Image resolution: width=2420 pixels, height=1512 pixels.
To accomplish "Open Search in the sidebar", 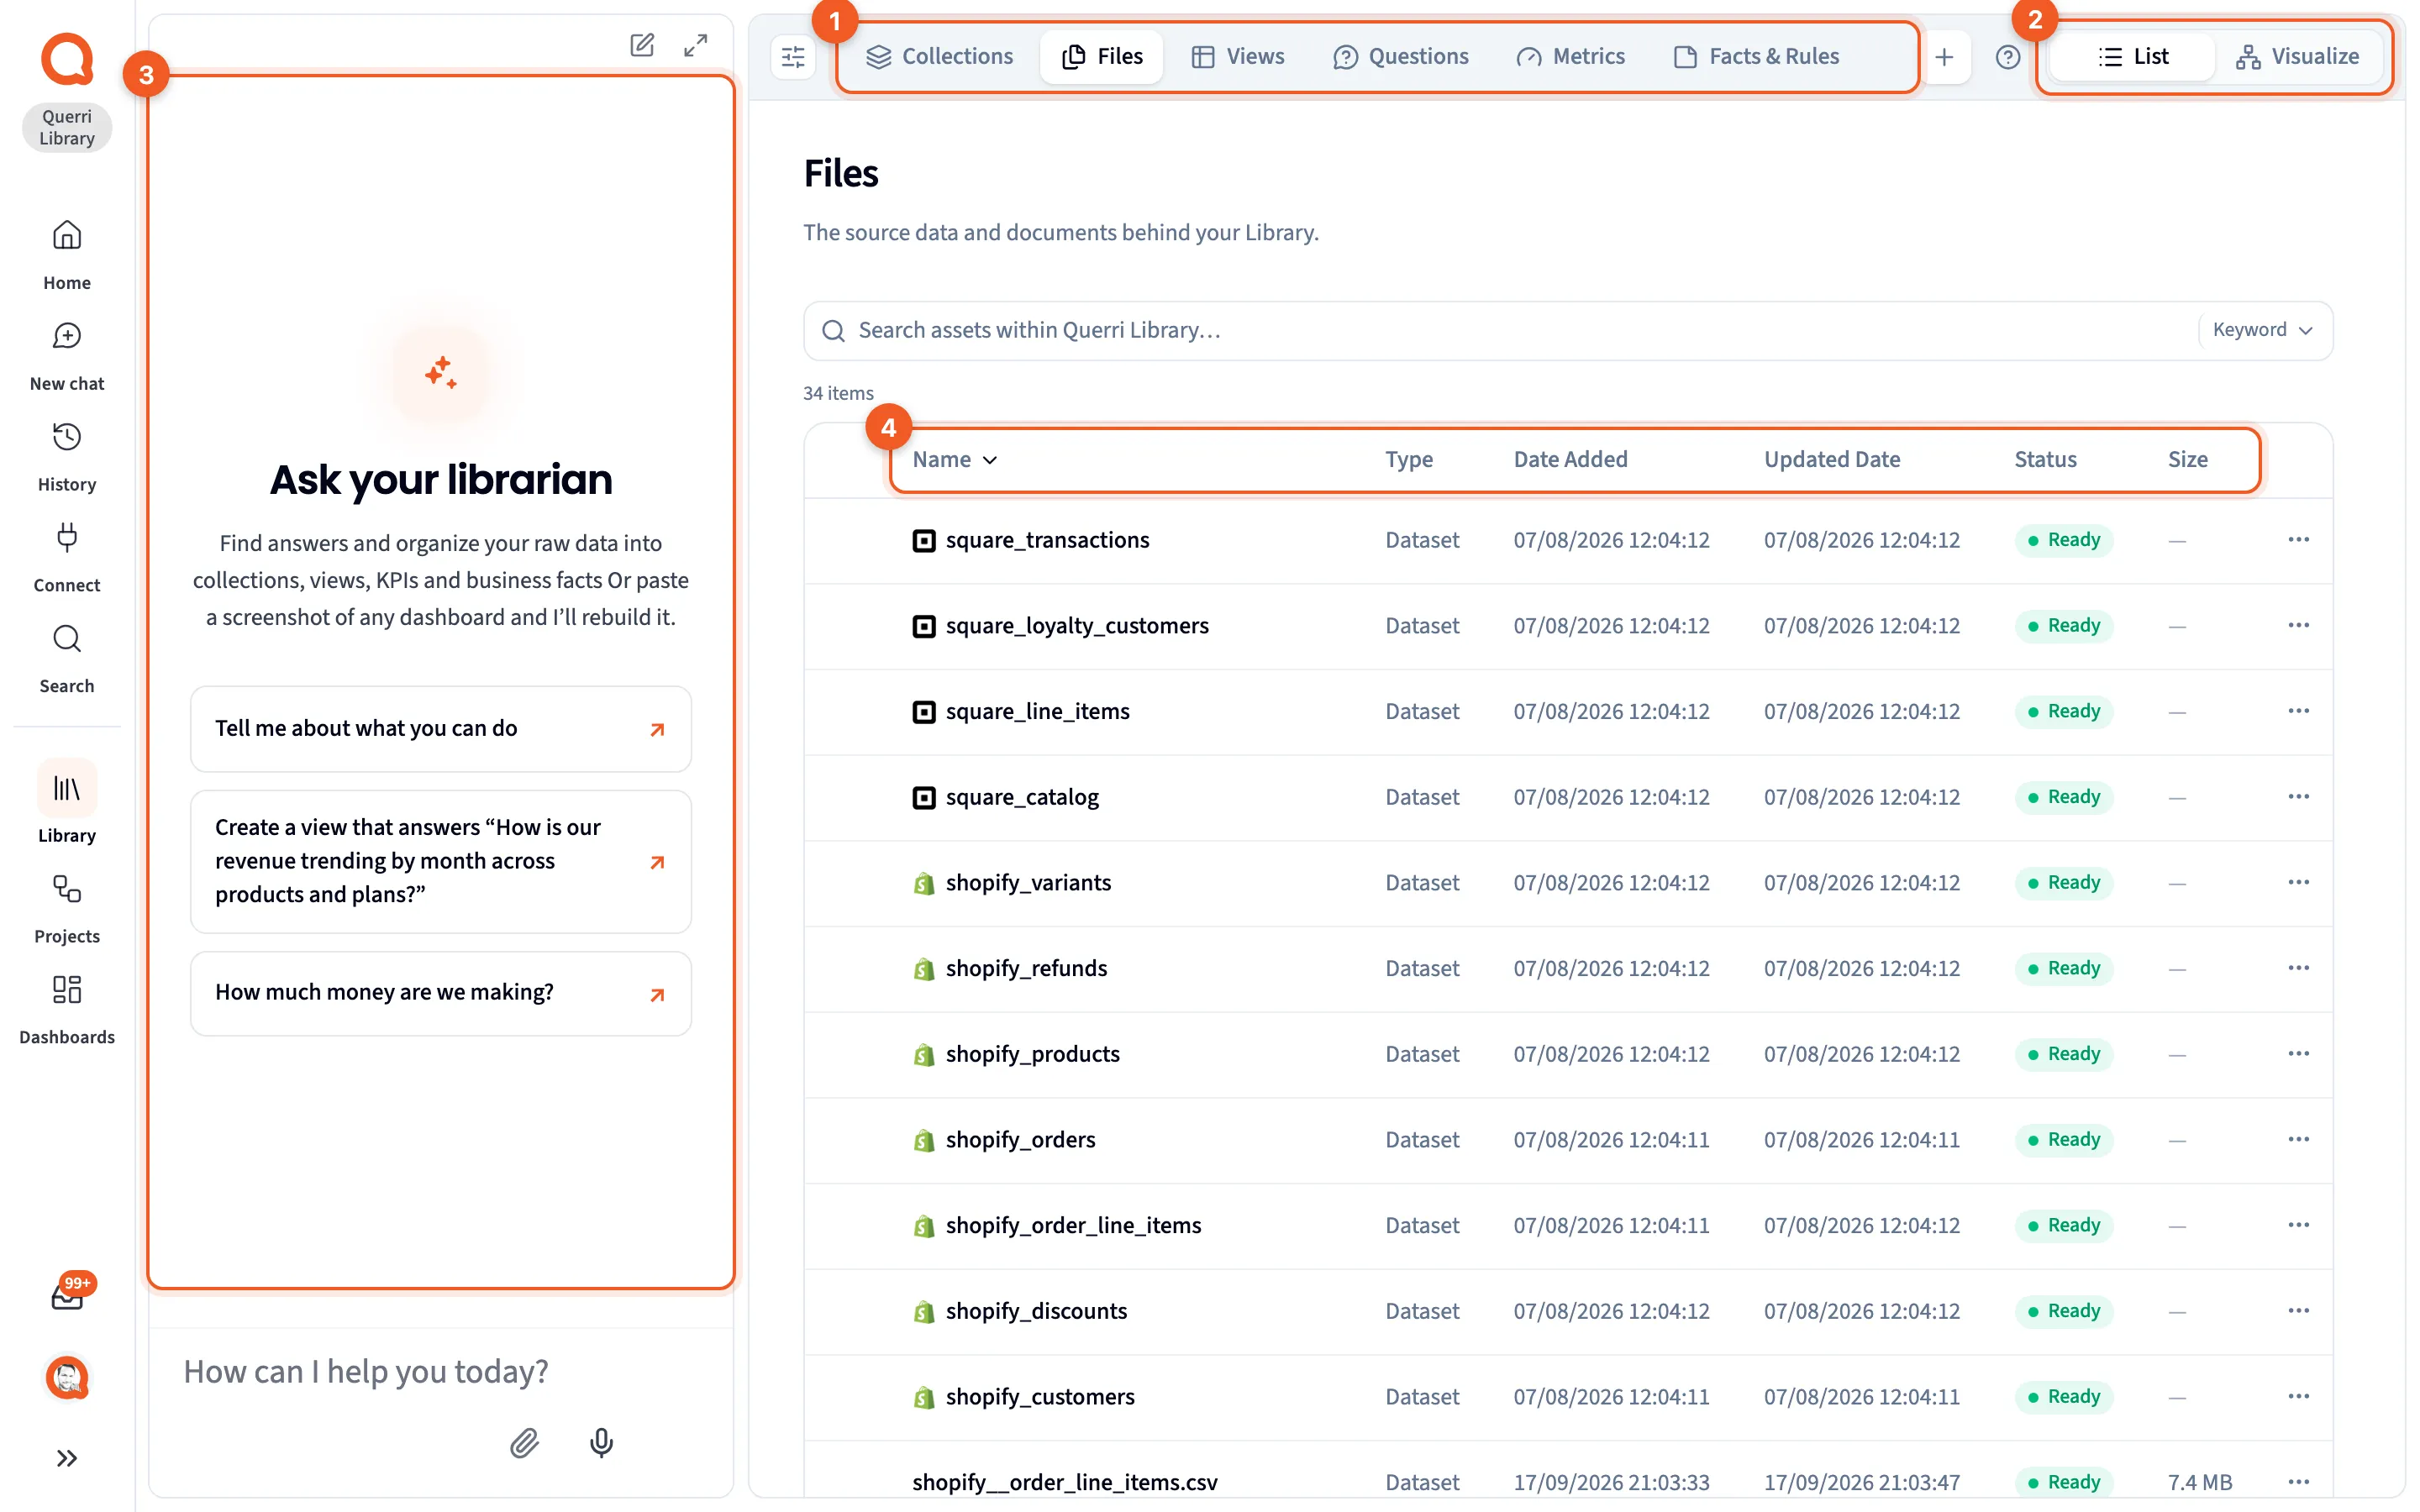I will [67, 659].
